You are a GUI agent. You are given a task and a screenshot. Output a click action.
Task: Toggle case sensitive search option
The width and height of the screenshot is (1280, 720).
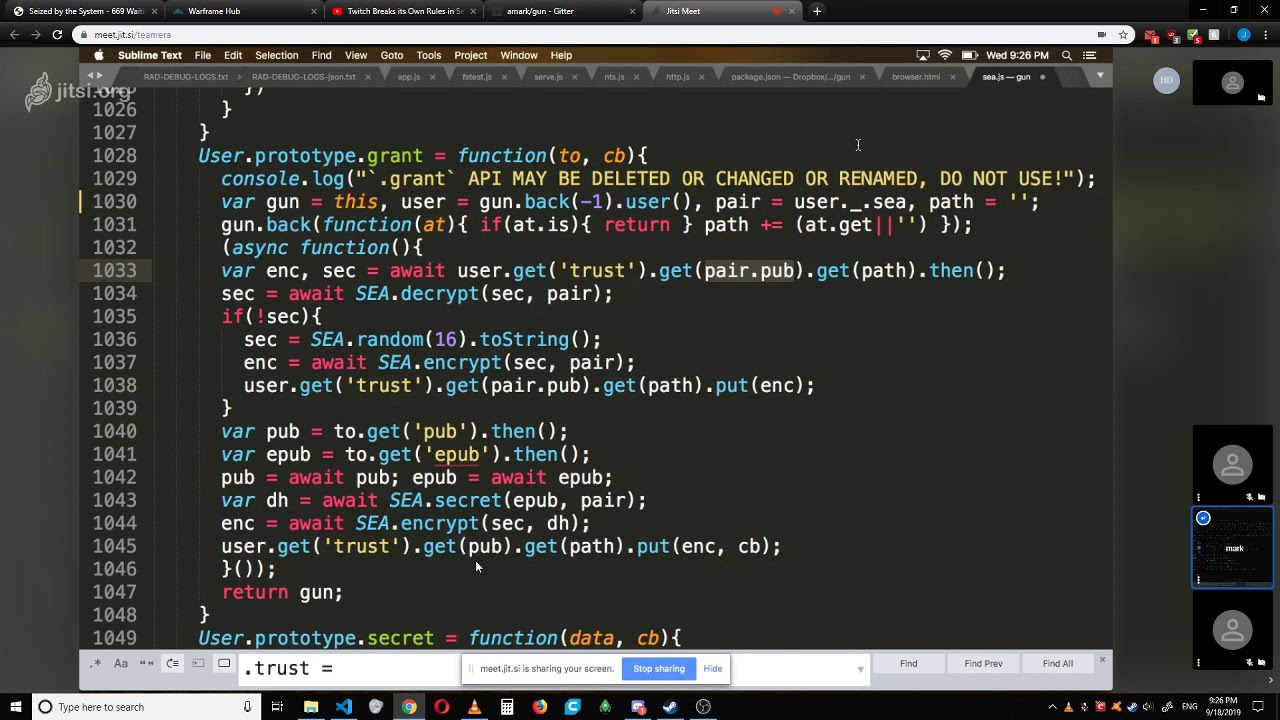[121, 664]
